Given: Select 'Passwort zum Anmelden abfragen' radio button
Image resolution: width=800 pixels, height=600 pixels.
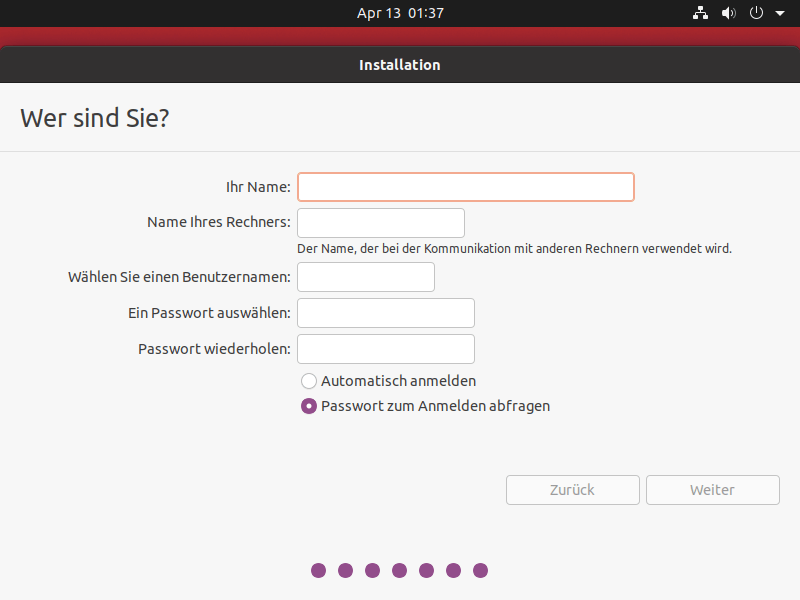Looking at the screenshot, I should 309,406.
